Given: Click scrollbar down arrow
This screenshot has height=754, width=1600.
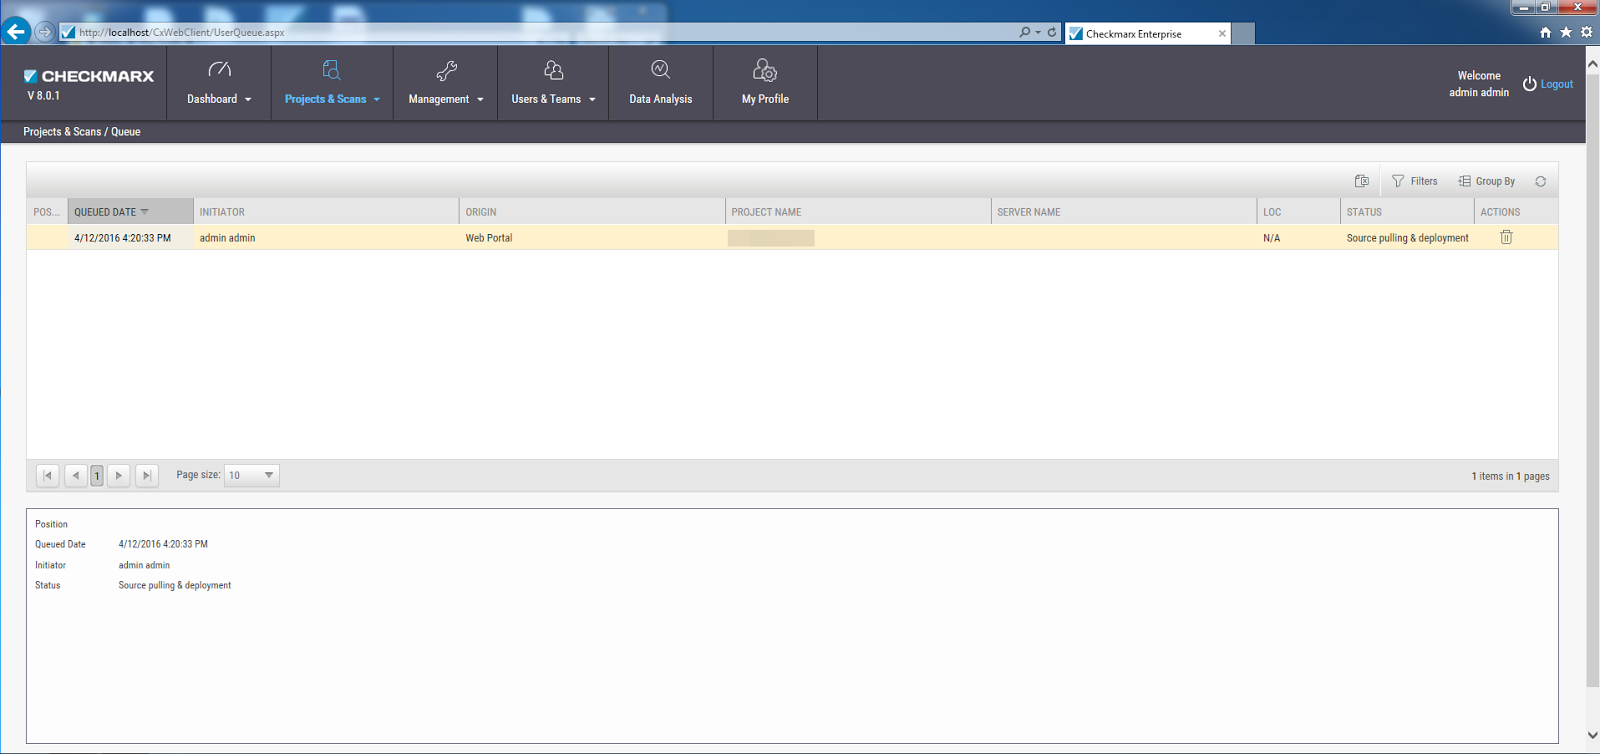Looking at the screenshot, I should pos(1592,736).
